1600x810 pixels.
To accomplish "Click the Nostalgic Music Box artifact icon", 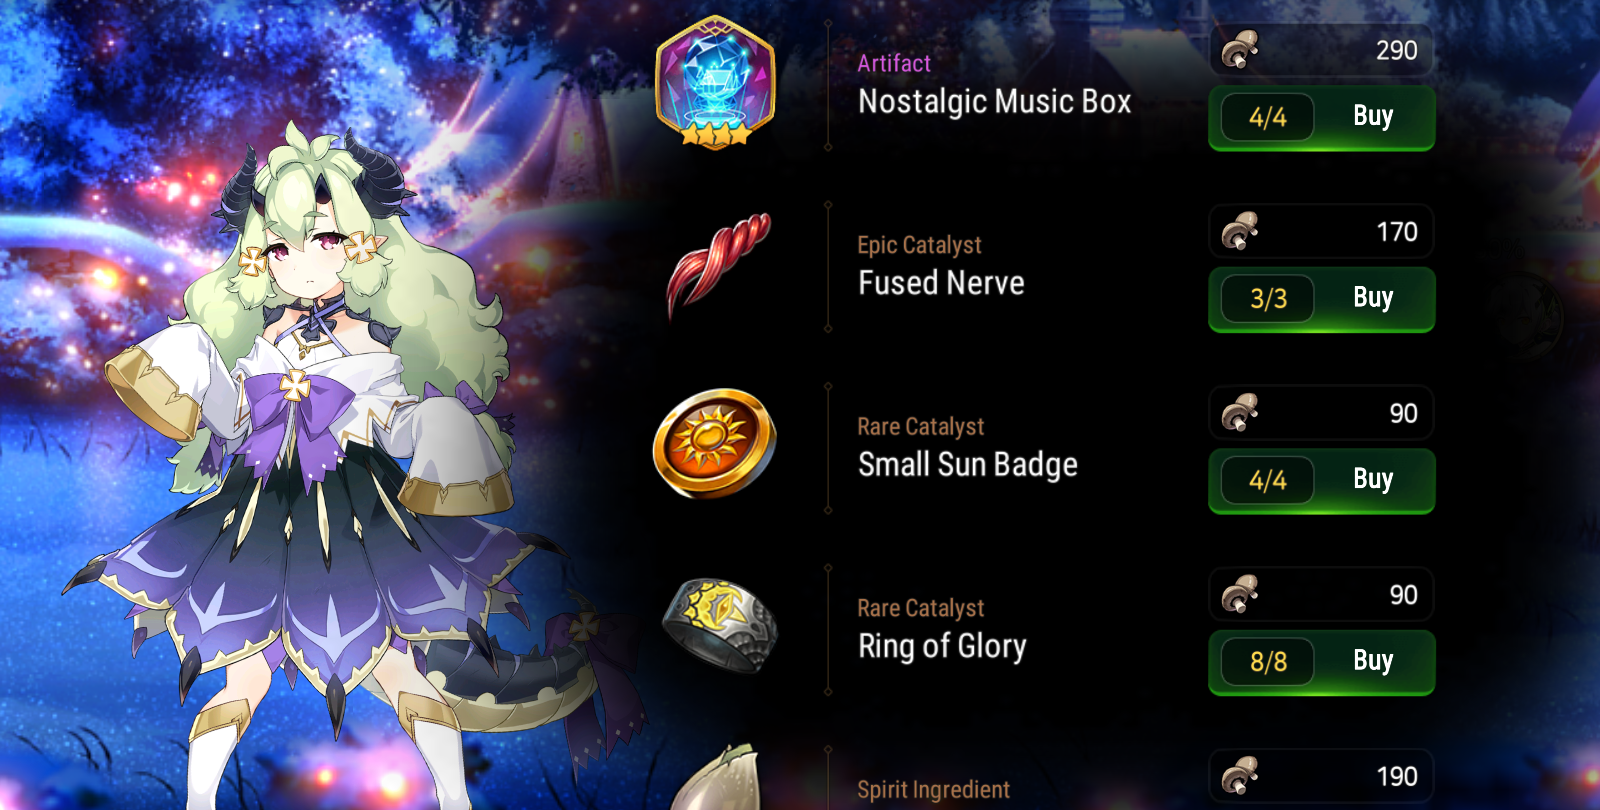I will (715, 83).
